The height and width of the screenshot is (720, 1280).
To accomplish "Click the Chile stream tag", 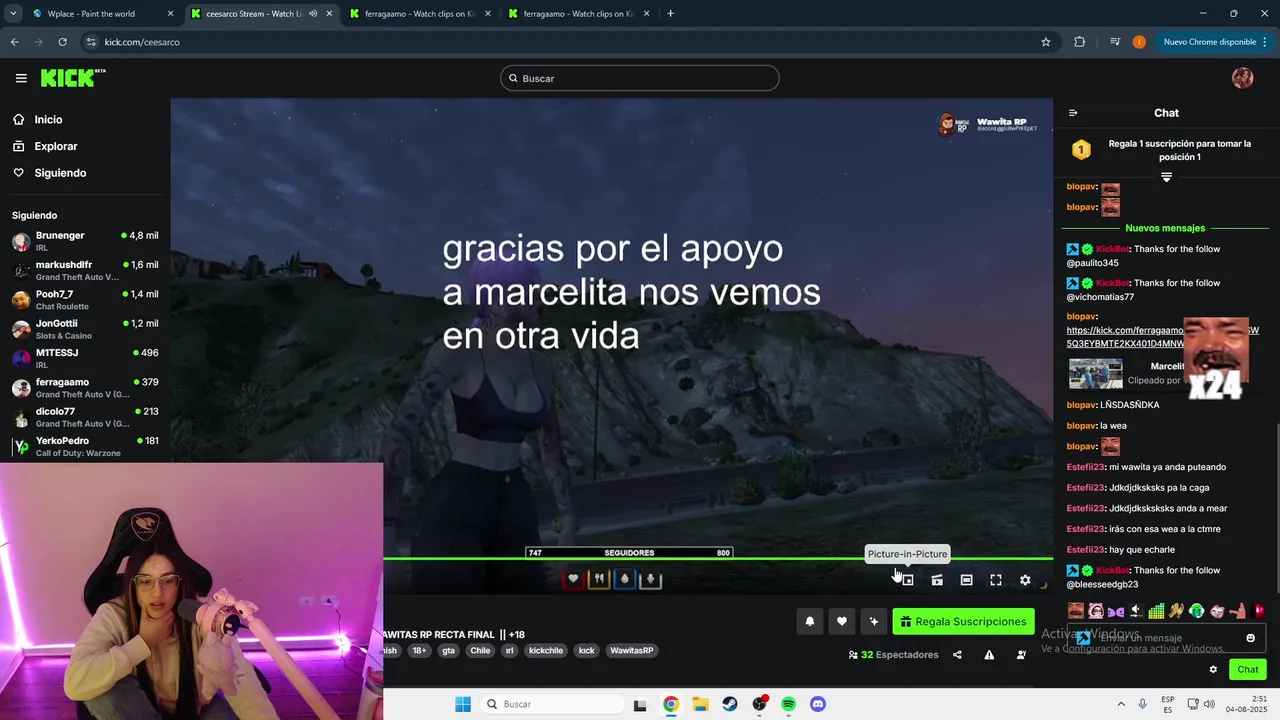I will (480, 651).
